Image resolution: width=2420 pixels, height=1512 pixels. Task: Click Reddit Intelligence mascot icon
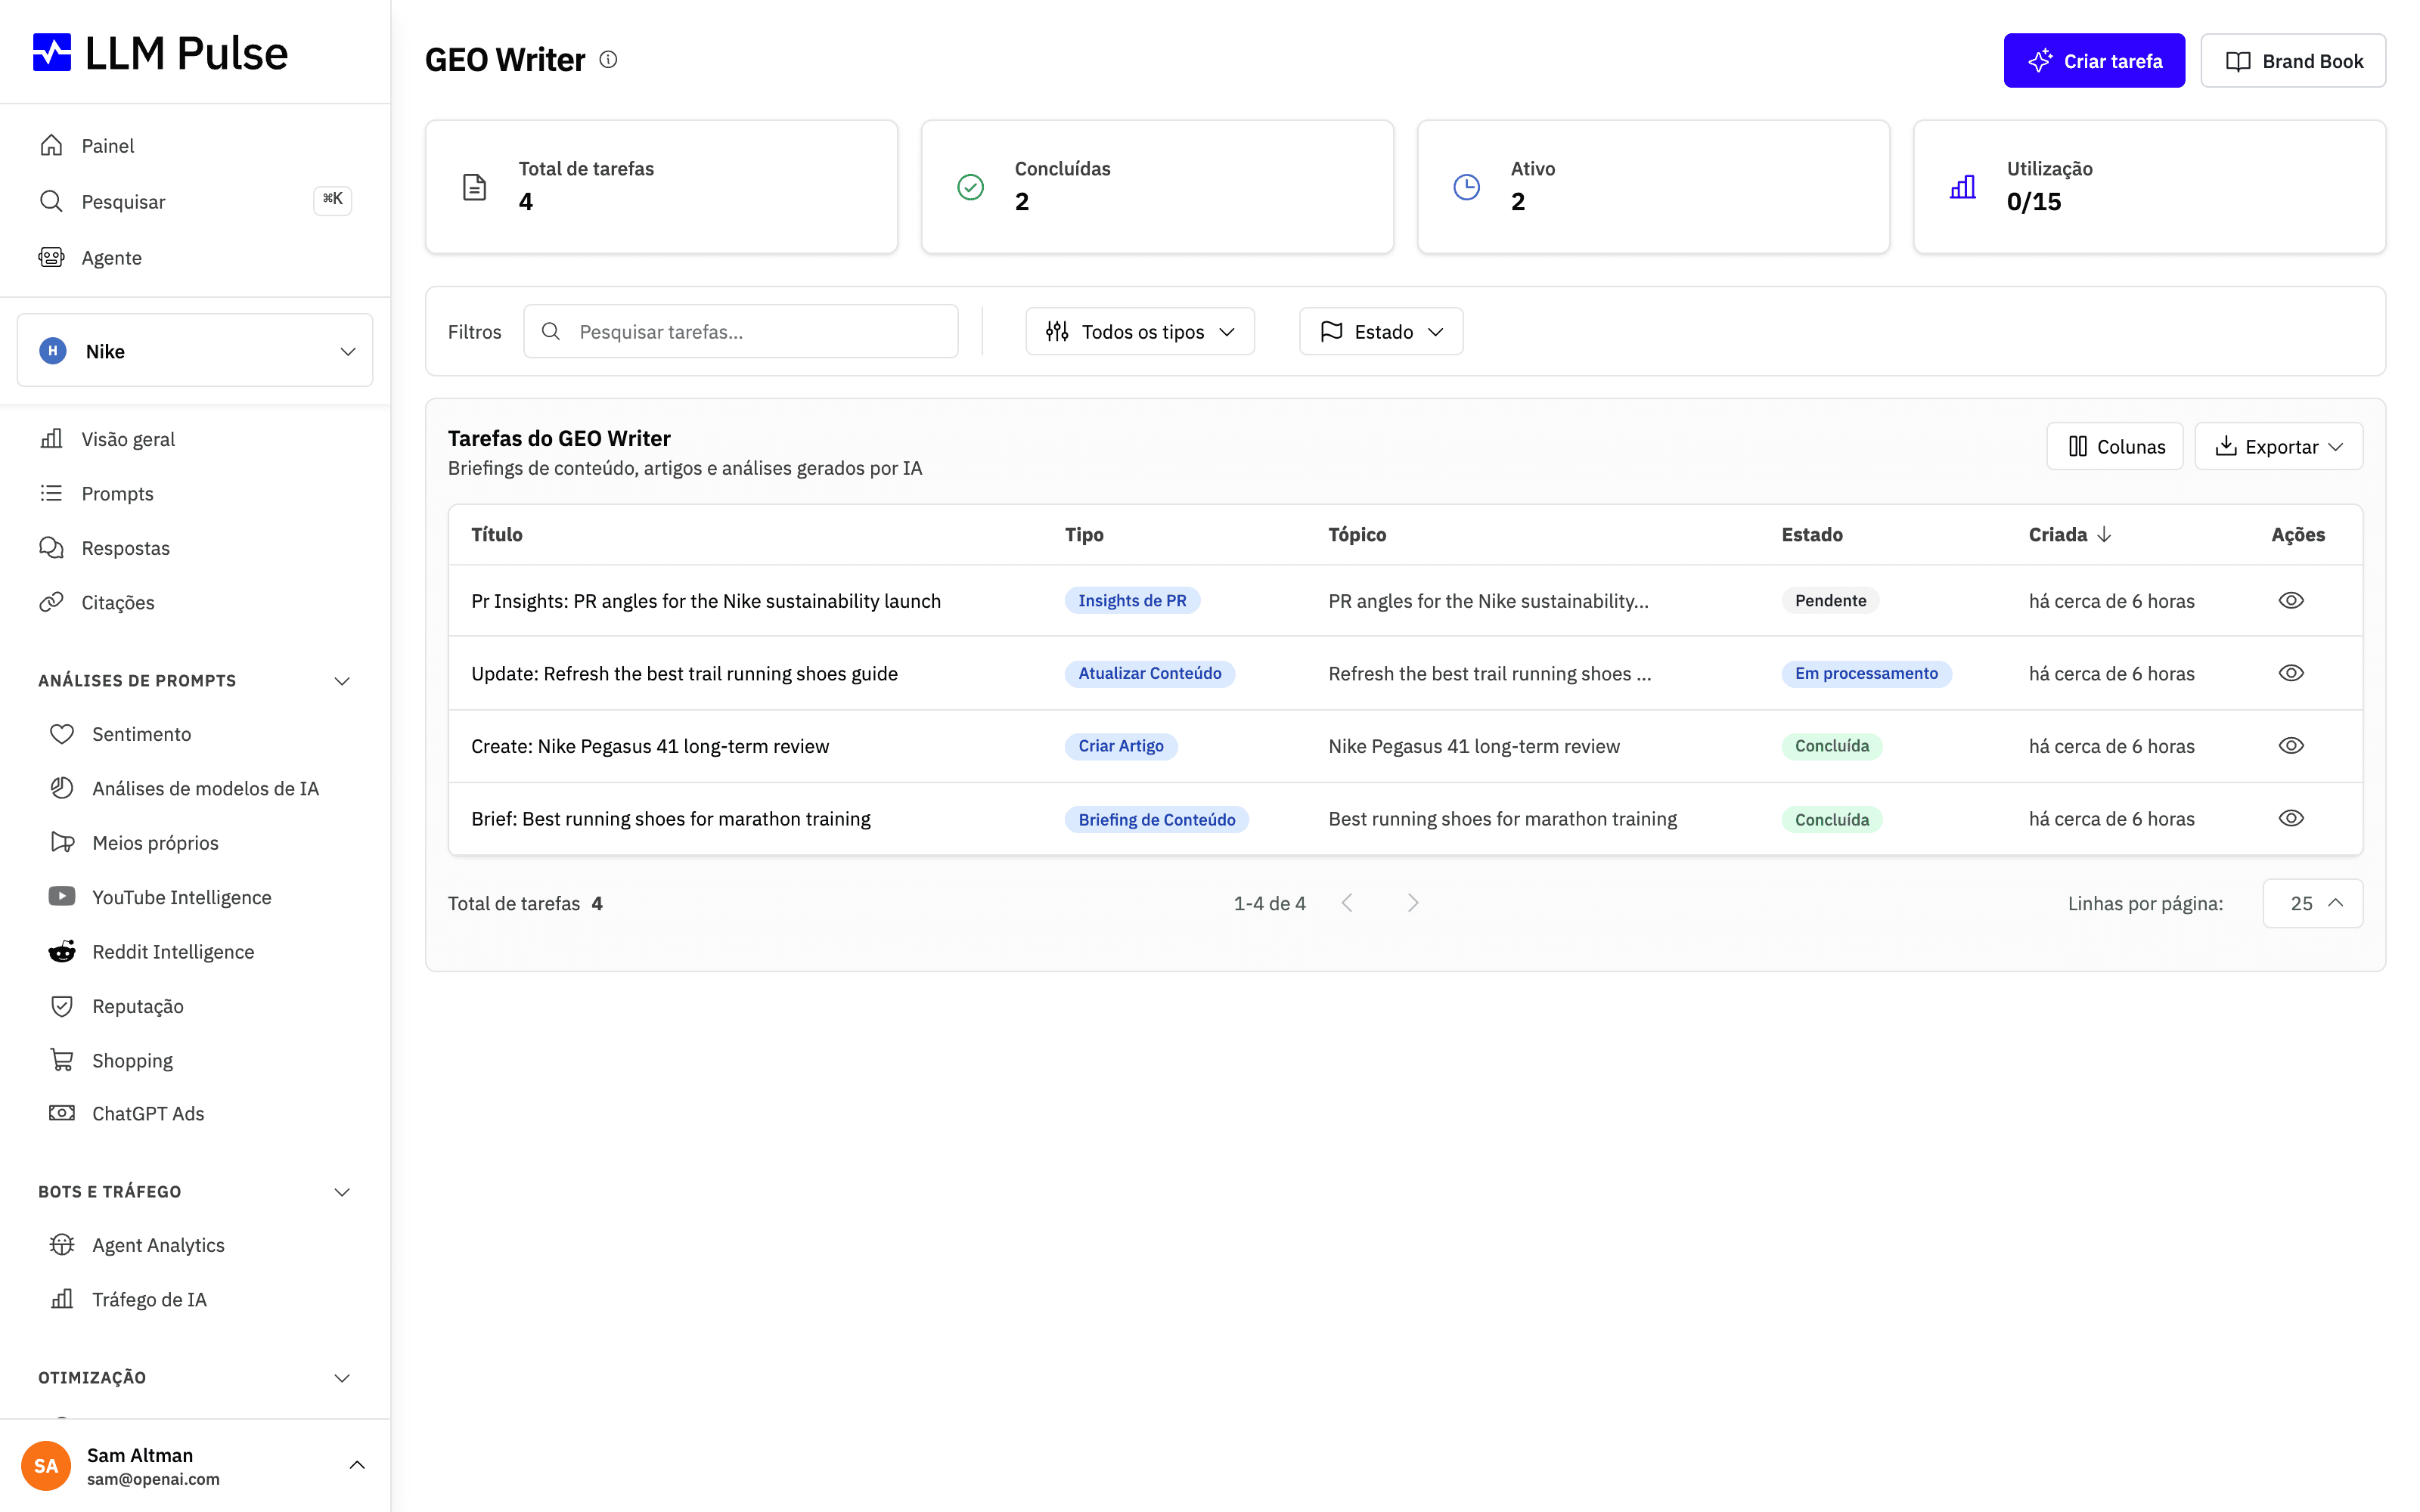62,951
